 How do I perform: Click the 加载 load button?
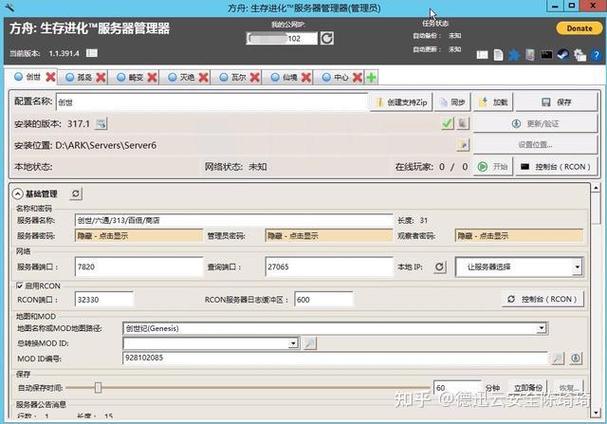tap(493, 102)
